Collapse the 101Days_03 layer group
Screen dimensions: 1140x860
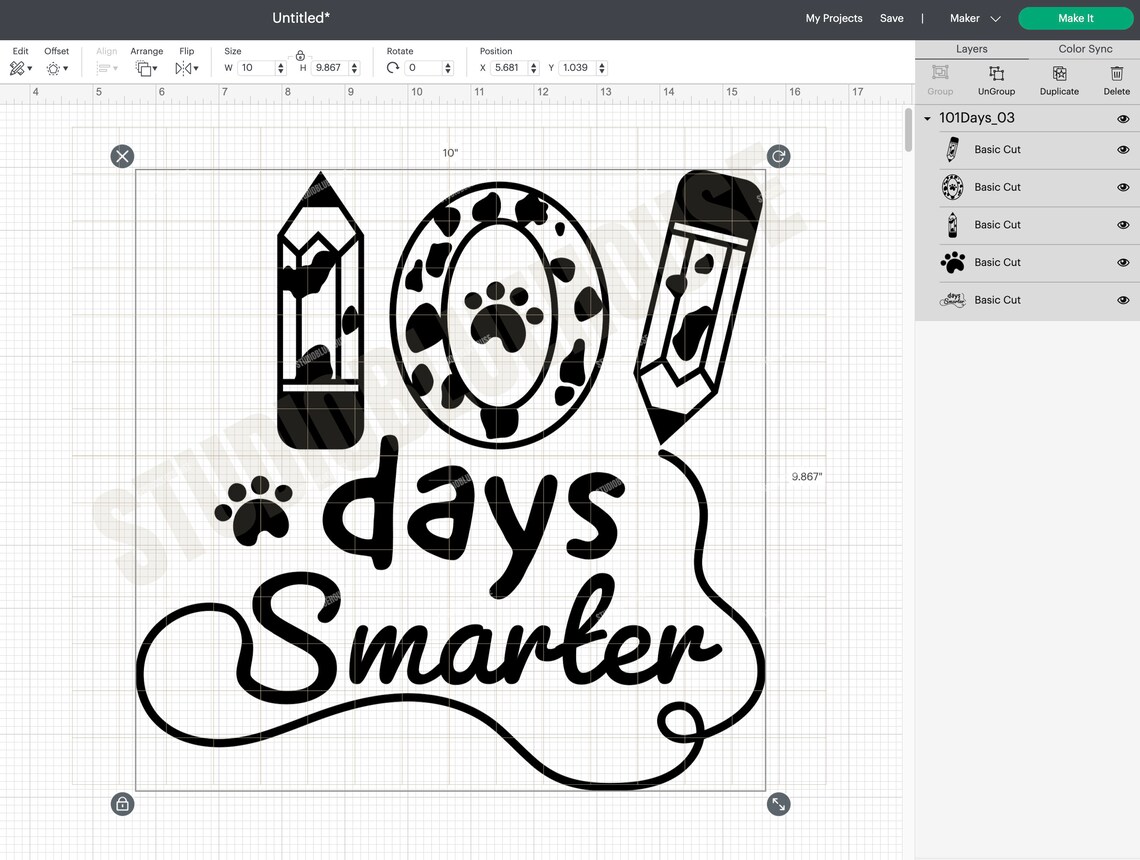pyautogui.click(x=927, y=118)
